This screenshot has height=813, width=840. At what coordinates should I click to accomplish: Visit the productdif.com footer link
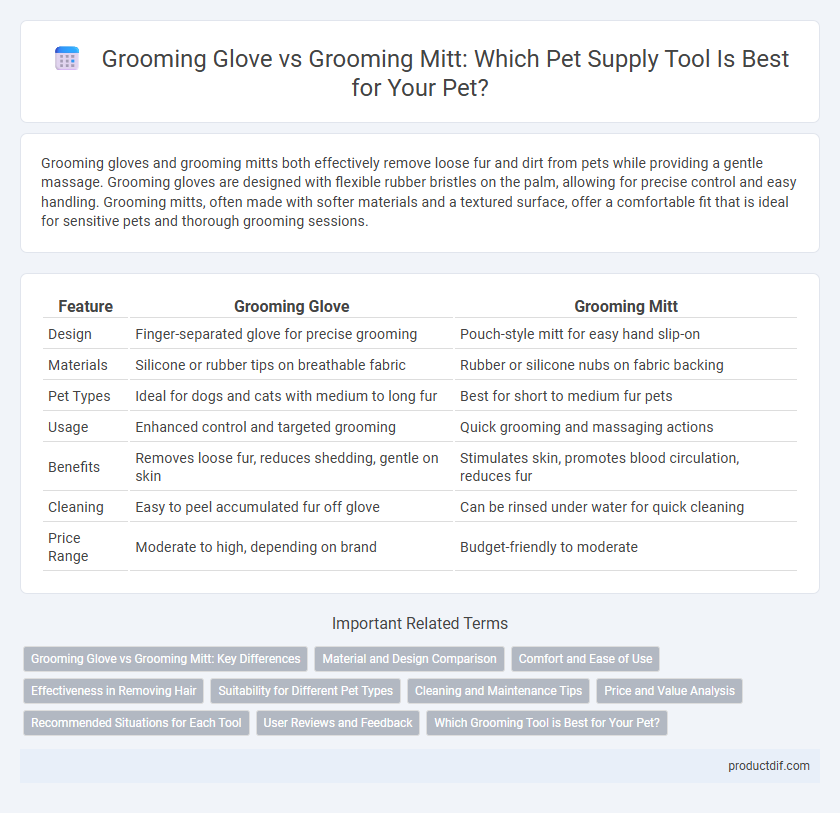[x=768, y=766]
